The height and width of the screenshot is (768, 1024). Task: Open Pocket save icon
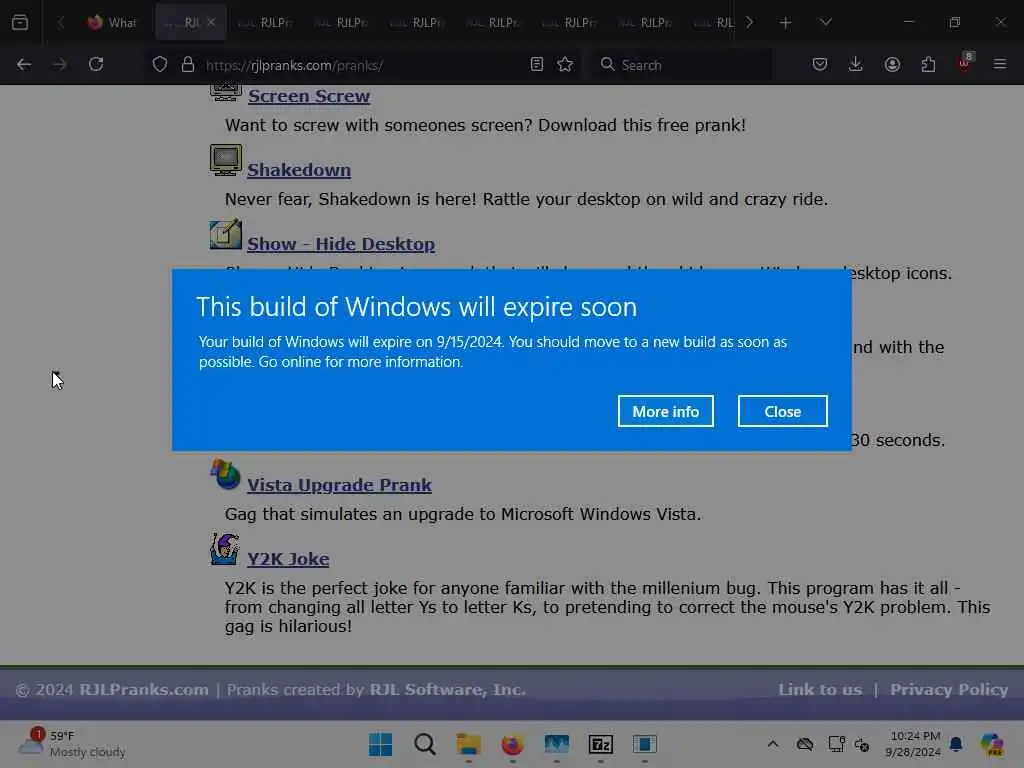tap(820, 65)
